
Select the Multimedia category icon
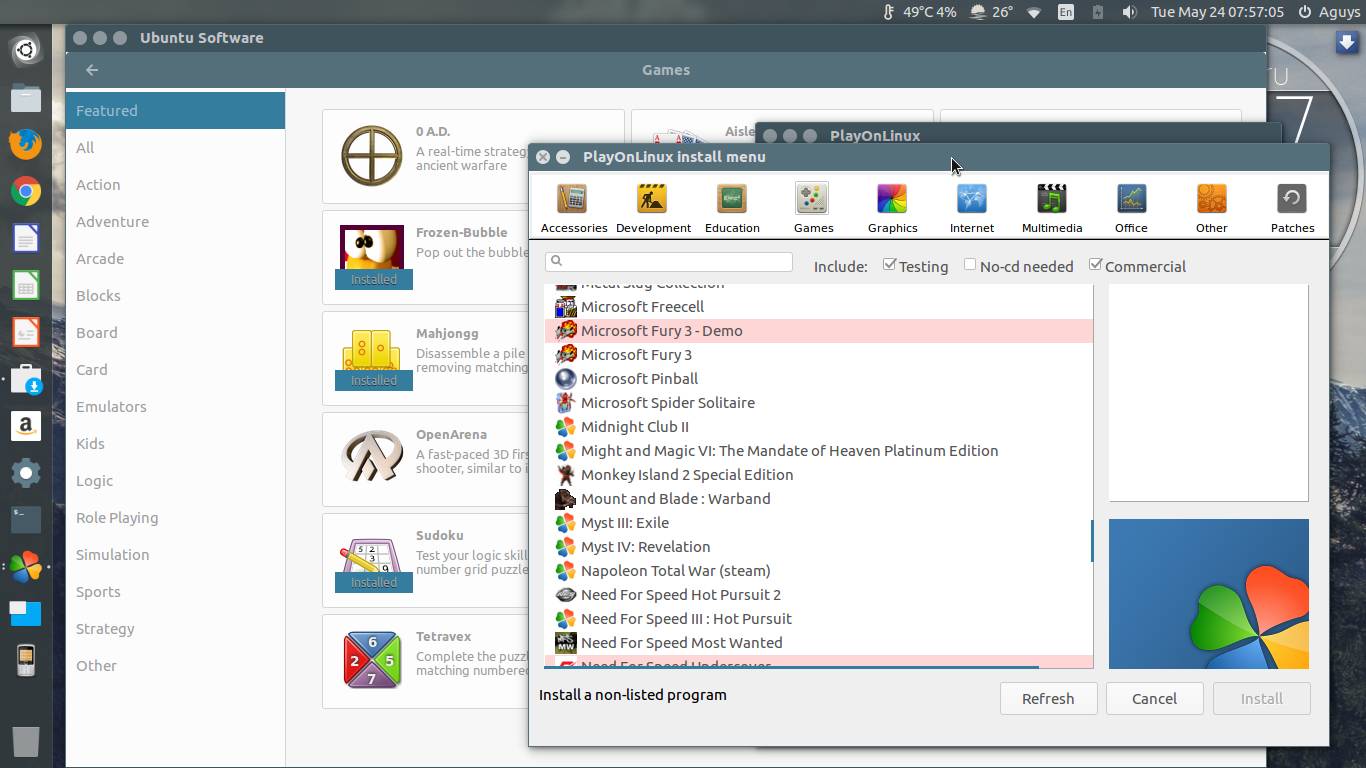[1052, 199]
